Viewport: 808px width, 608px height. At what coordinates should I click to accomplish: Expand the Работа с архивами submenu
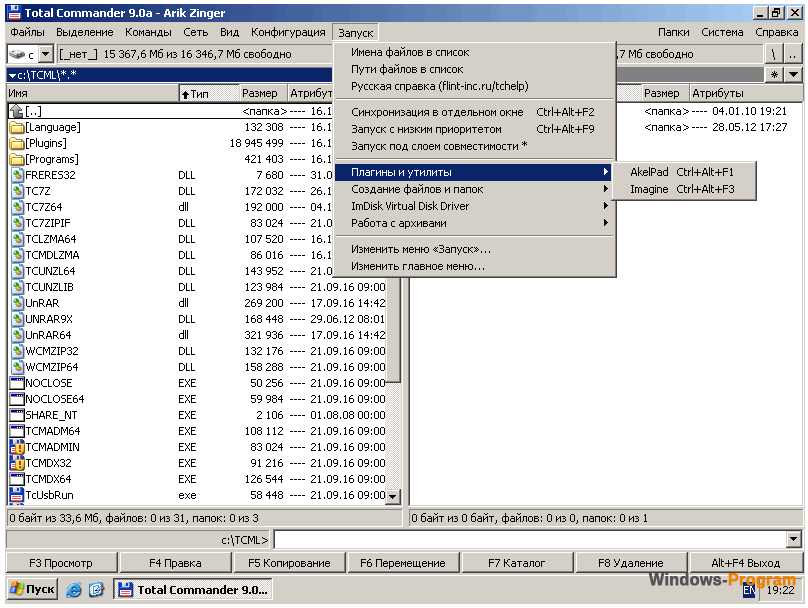(473, 223)
